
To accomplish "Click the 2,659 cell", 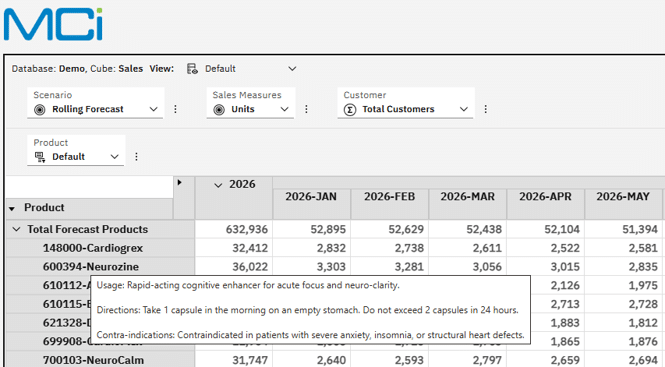I will pyautogui.click(x=546, y=360).
